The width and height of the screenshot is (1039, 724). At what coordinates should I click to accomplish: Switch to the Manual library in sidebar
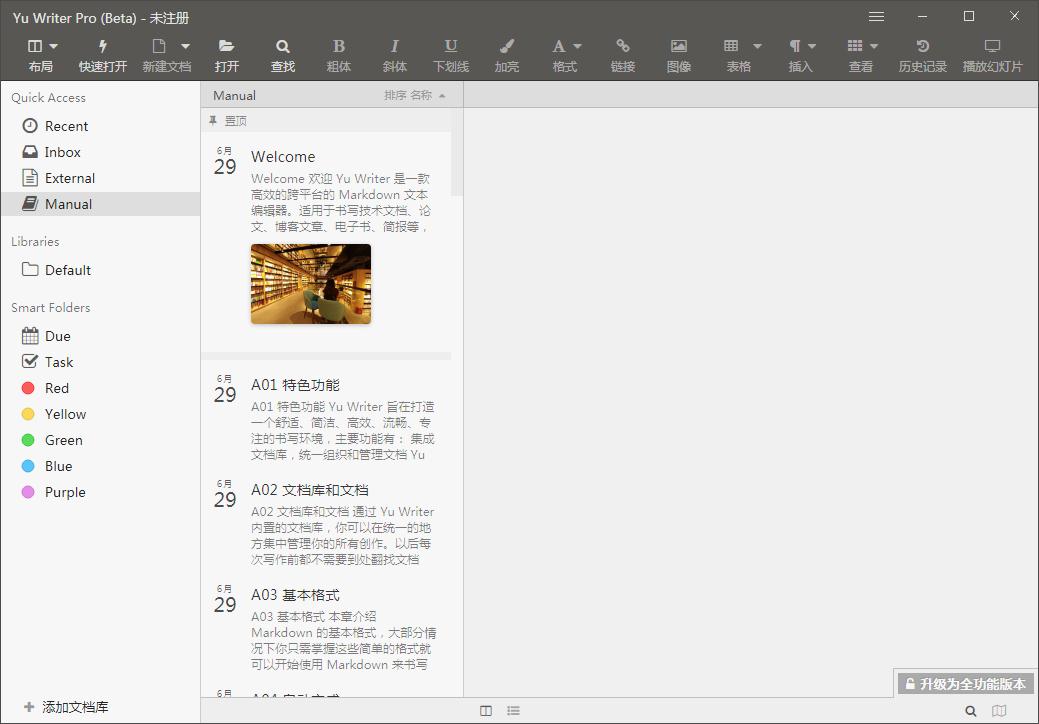coord(66,203)
